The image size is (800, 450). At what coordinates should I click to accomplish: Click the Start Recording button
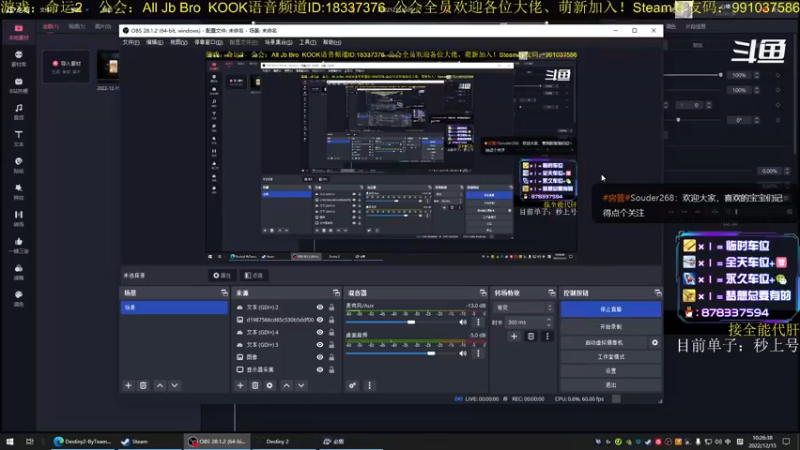[611, 327]
